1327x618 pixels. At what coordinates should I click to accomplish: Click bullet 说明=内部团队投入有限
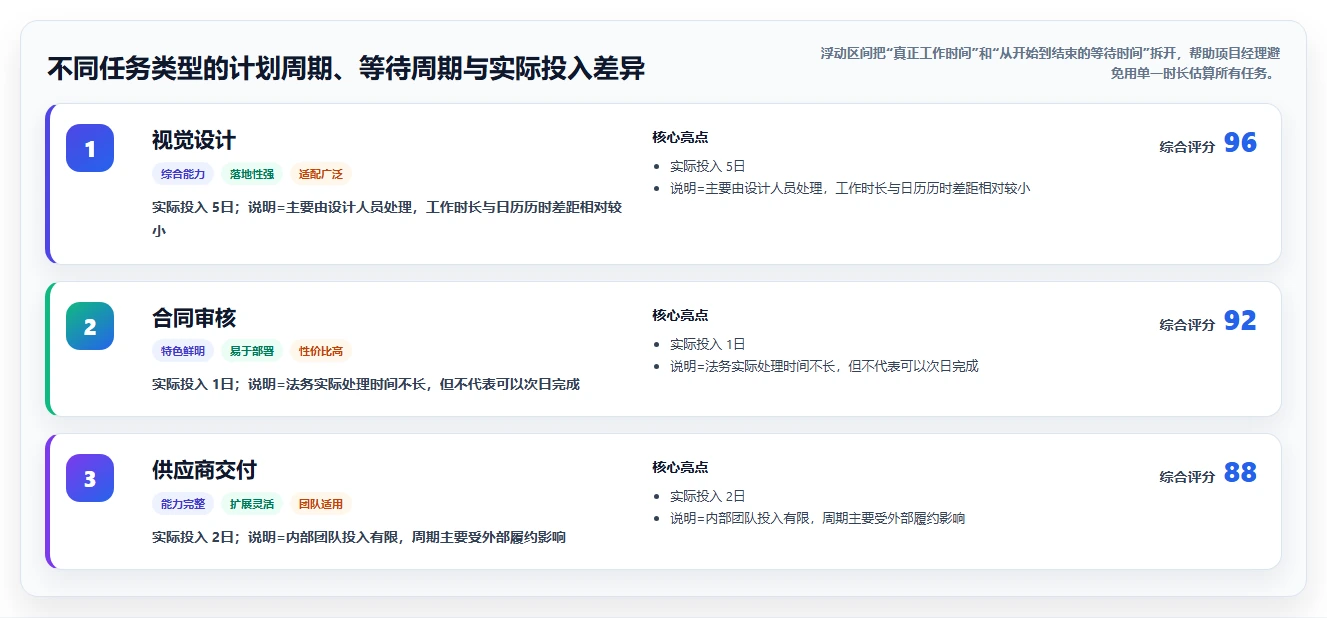[817, 518]
